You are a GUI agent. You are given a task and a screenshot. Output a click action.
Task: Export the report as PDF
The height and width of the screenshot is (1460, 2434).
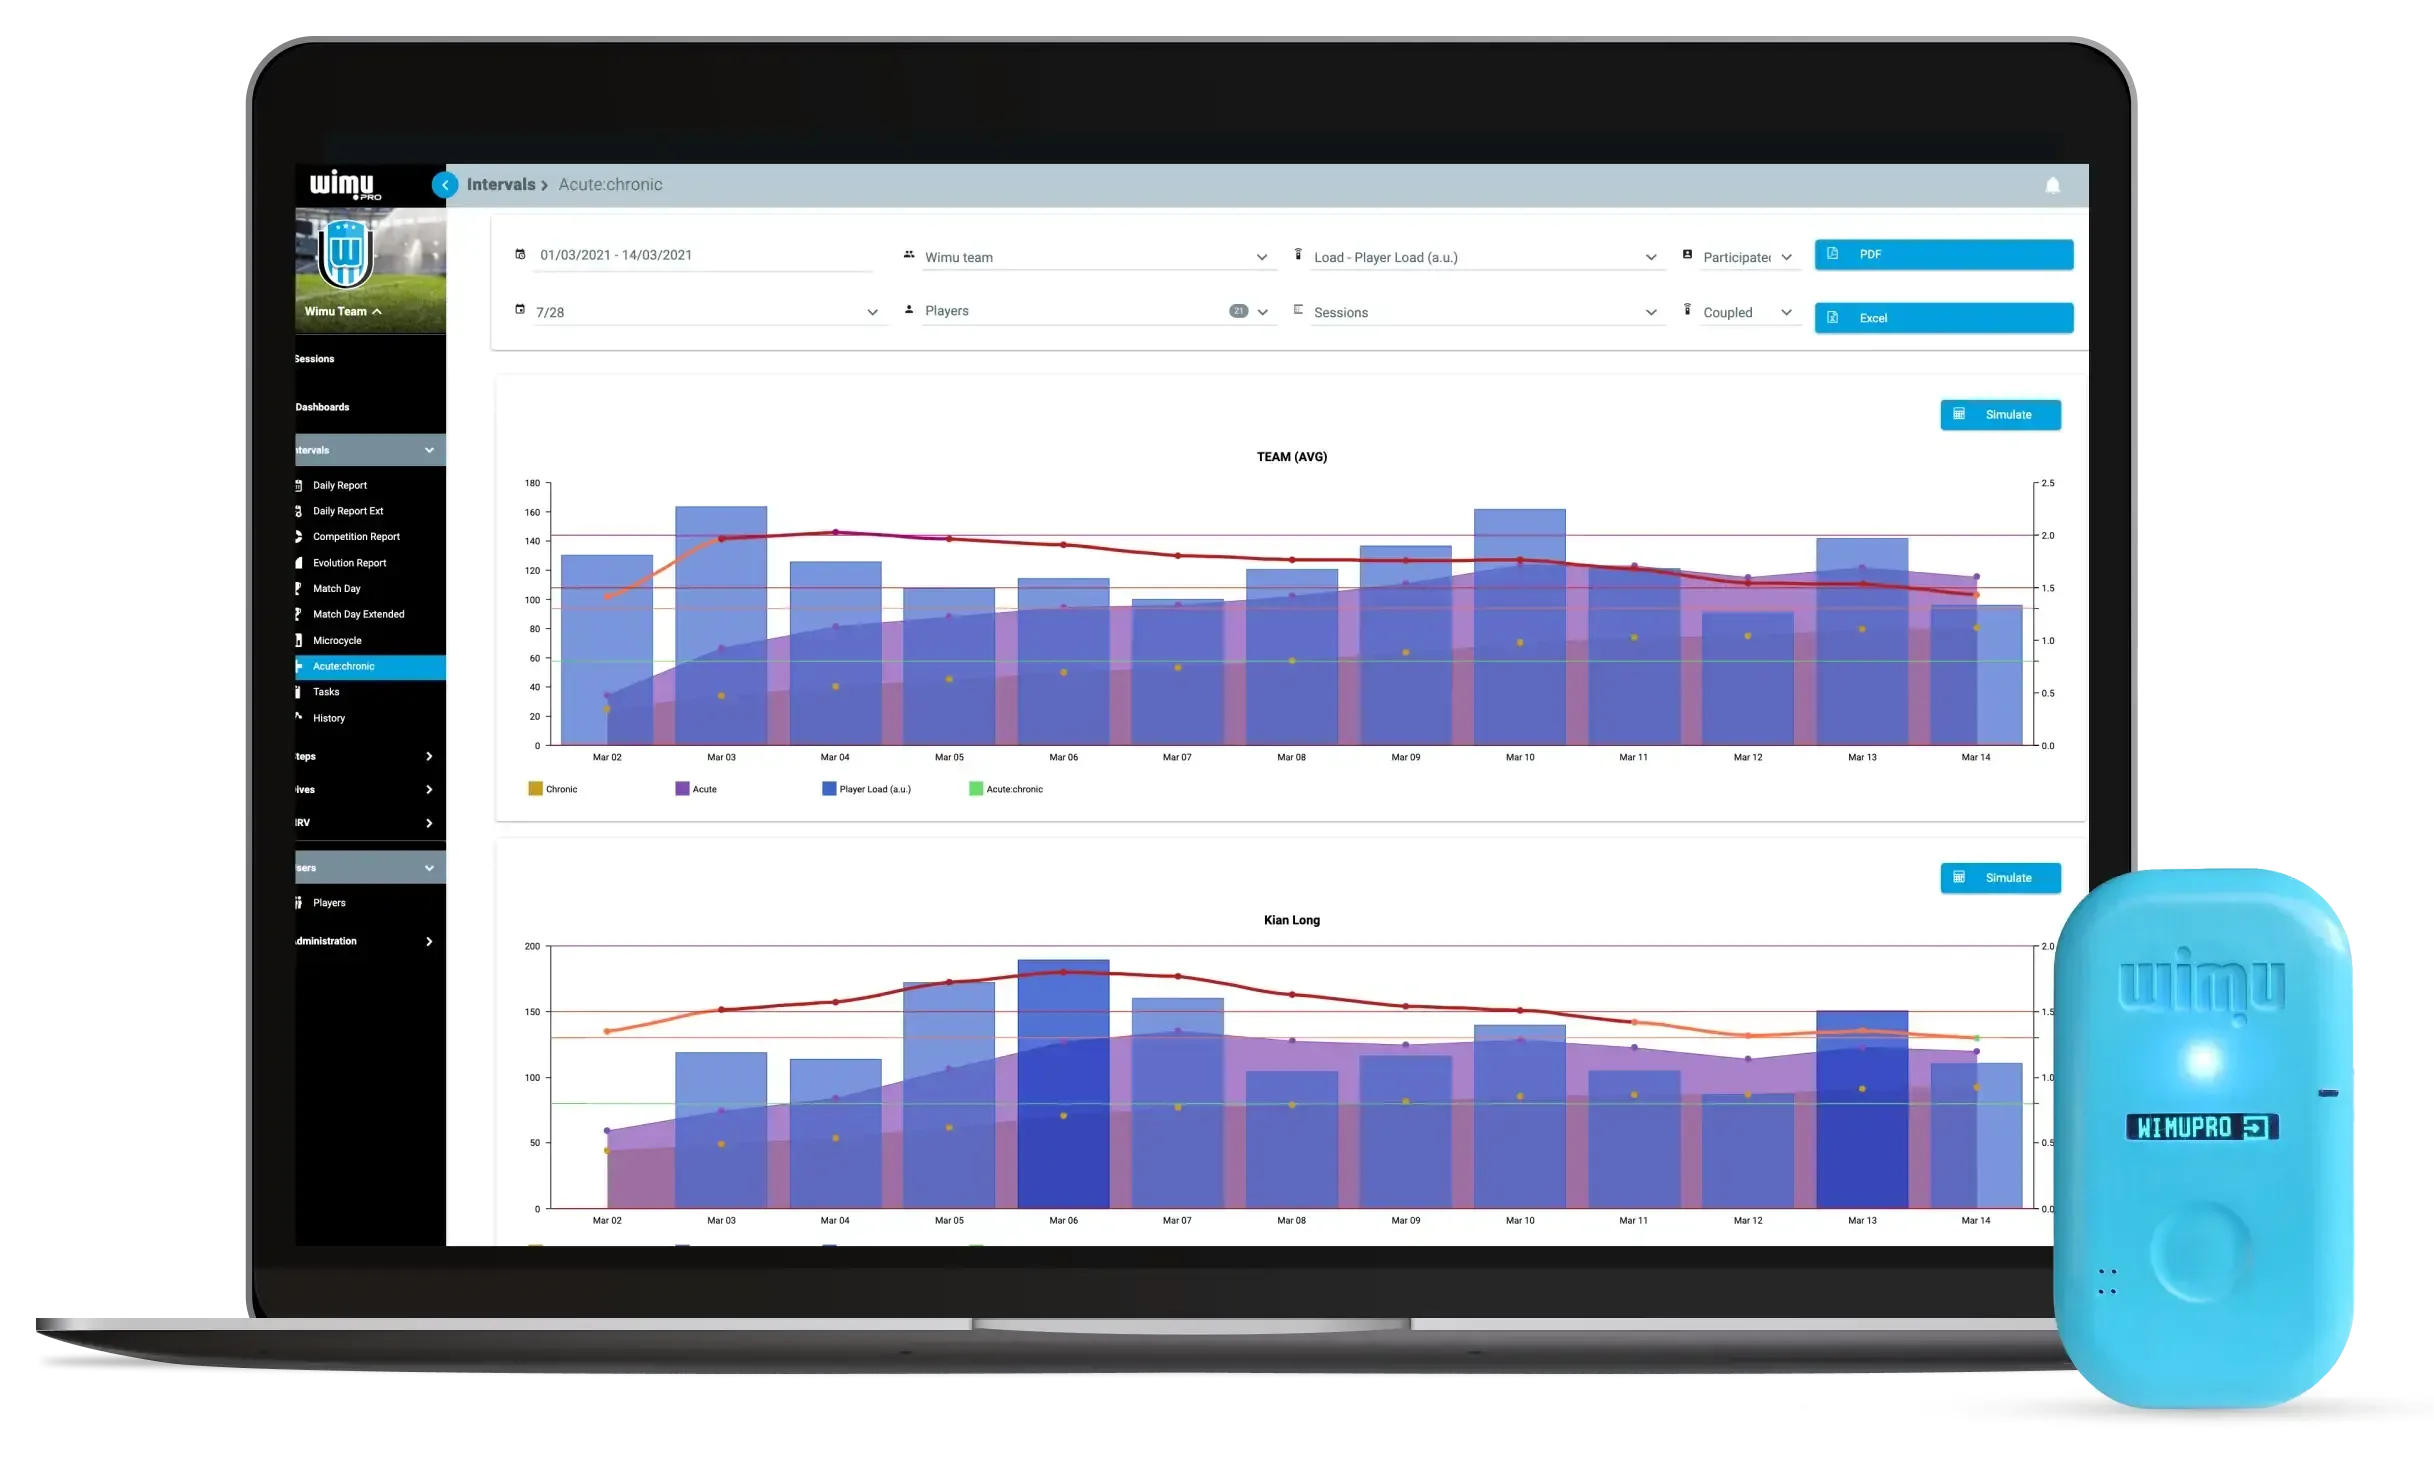pos(1943,255)
